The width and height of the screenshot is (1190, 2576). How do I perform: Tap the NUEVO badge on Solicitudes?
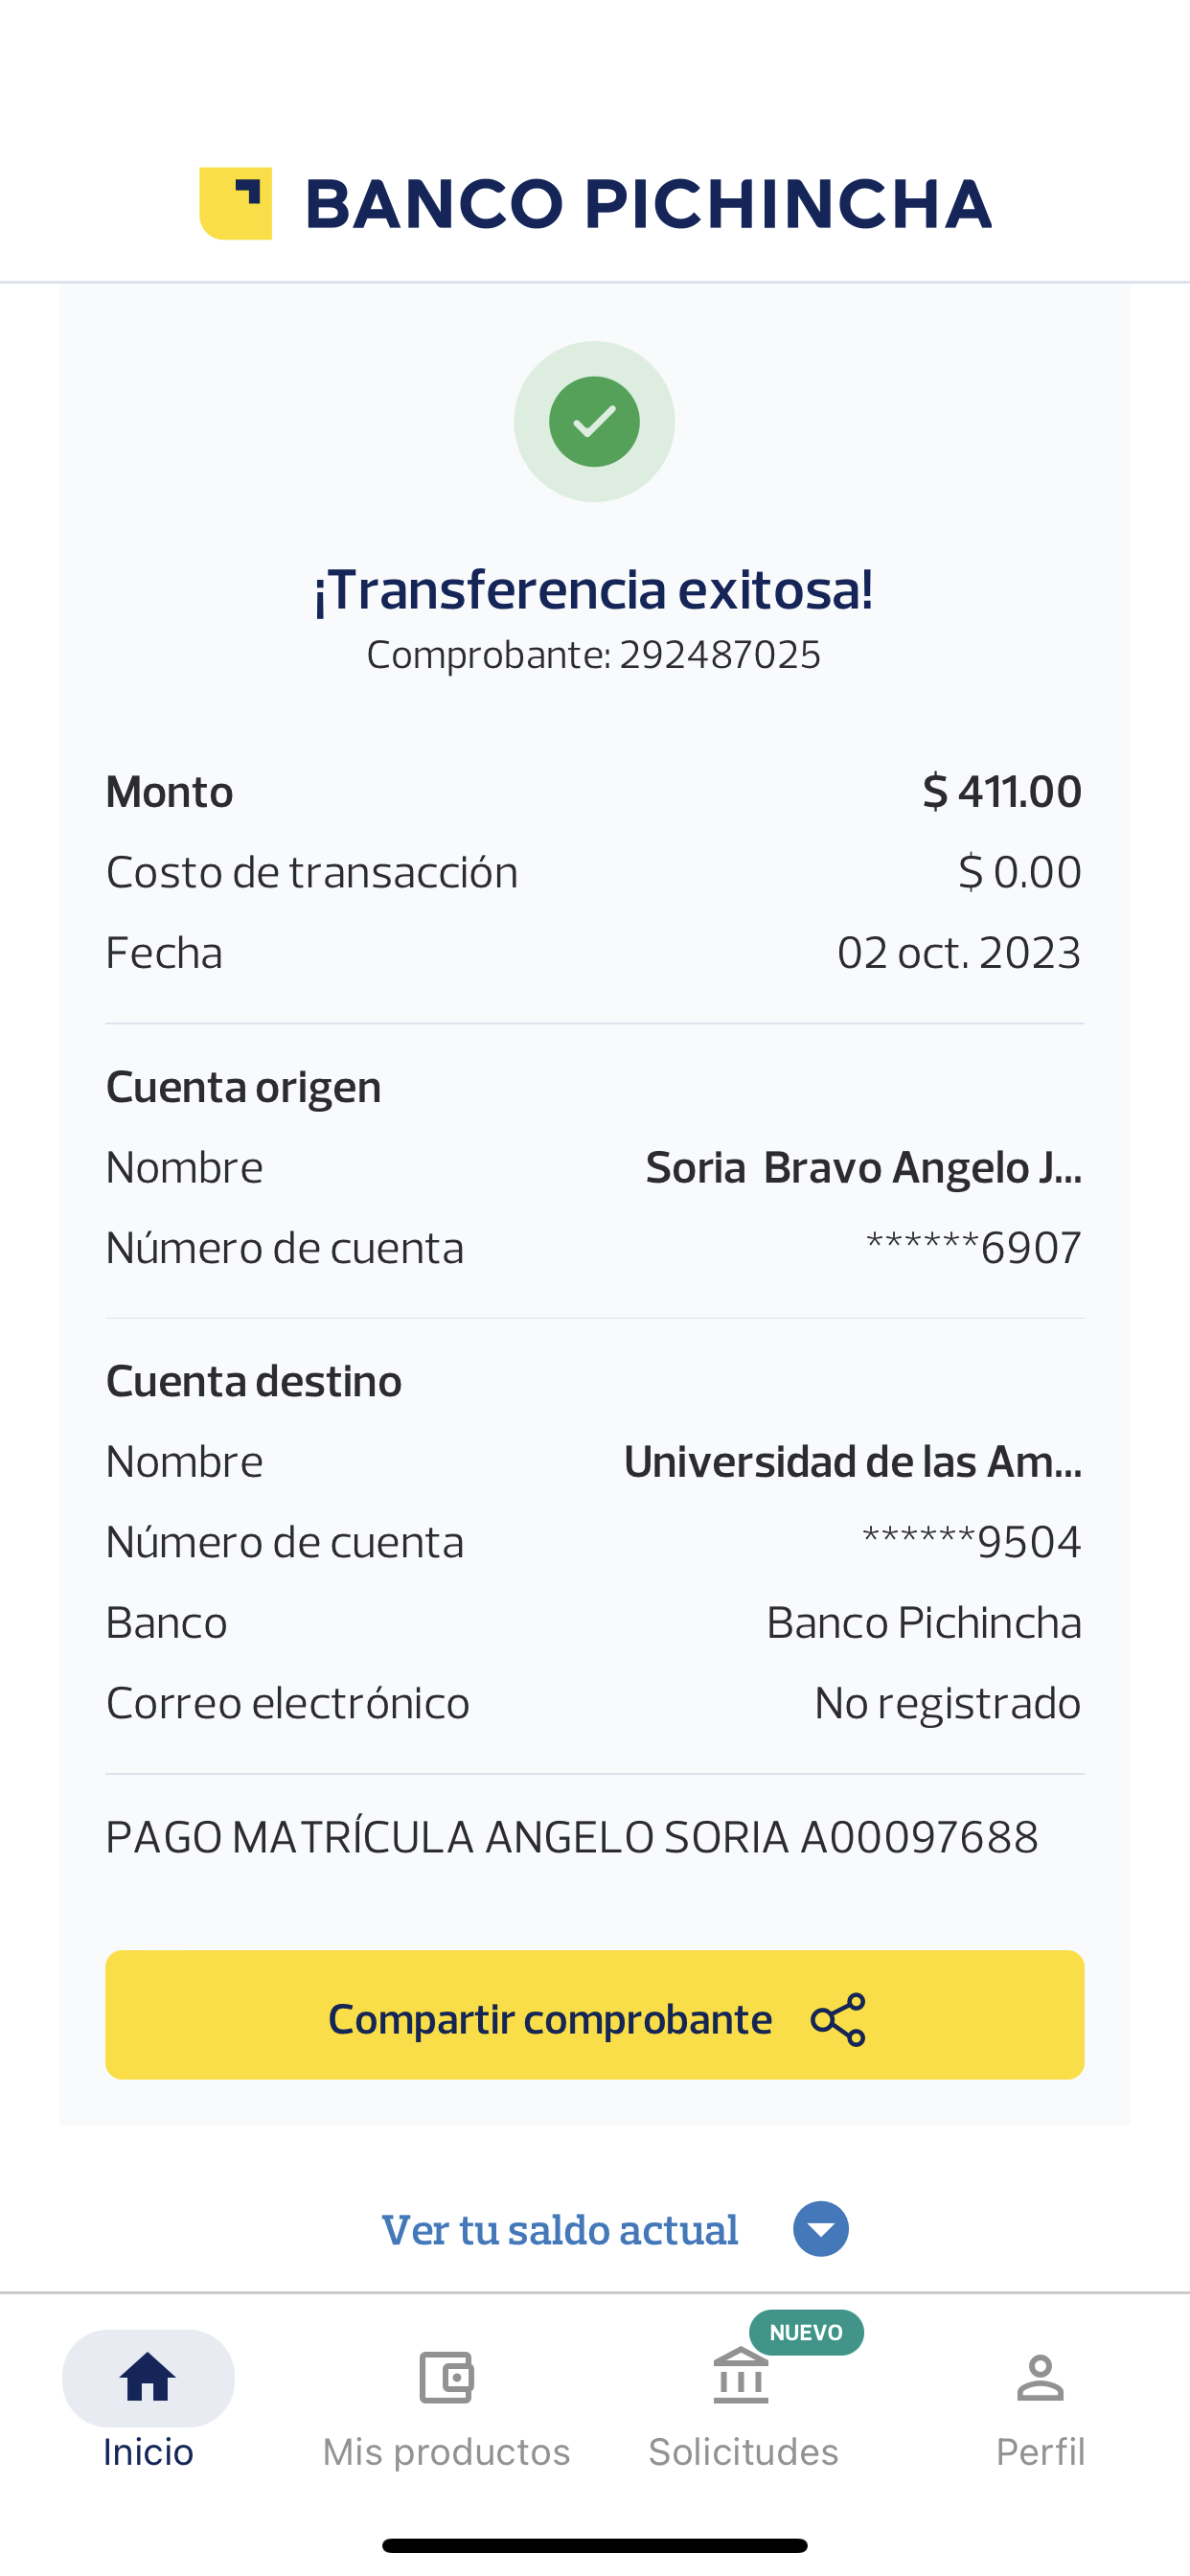coord(806,2332)
